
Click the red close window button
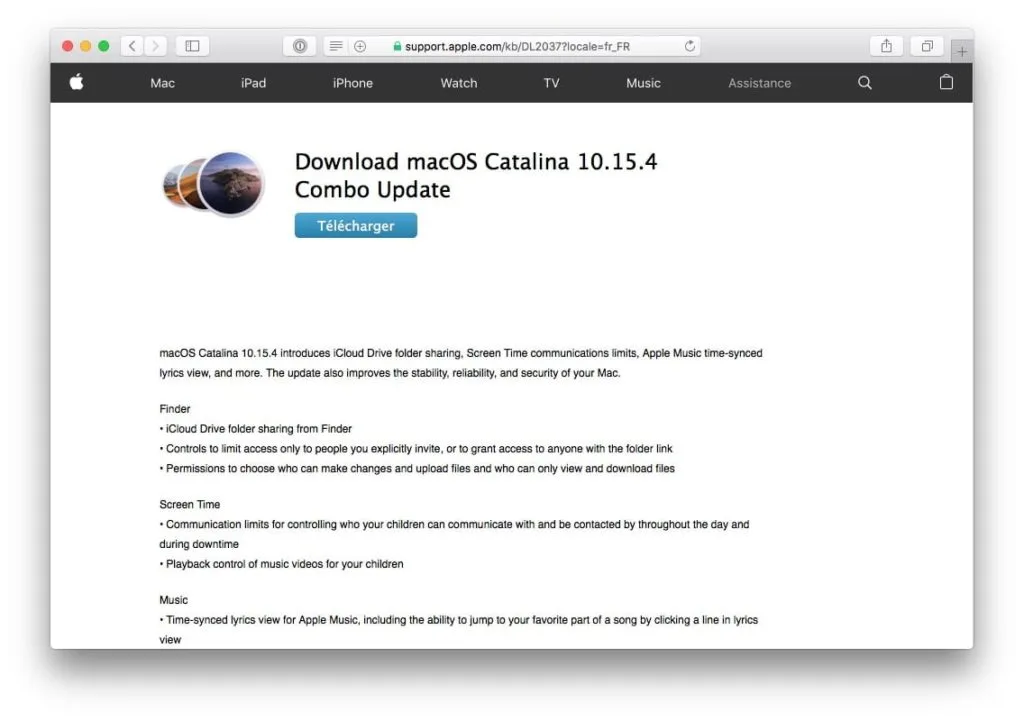(x=67, y=46)
